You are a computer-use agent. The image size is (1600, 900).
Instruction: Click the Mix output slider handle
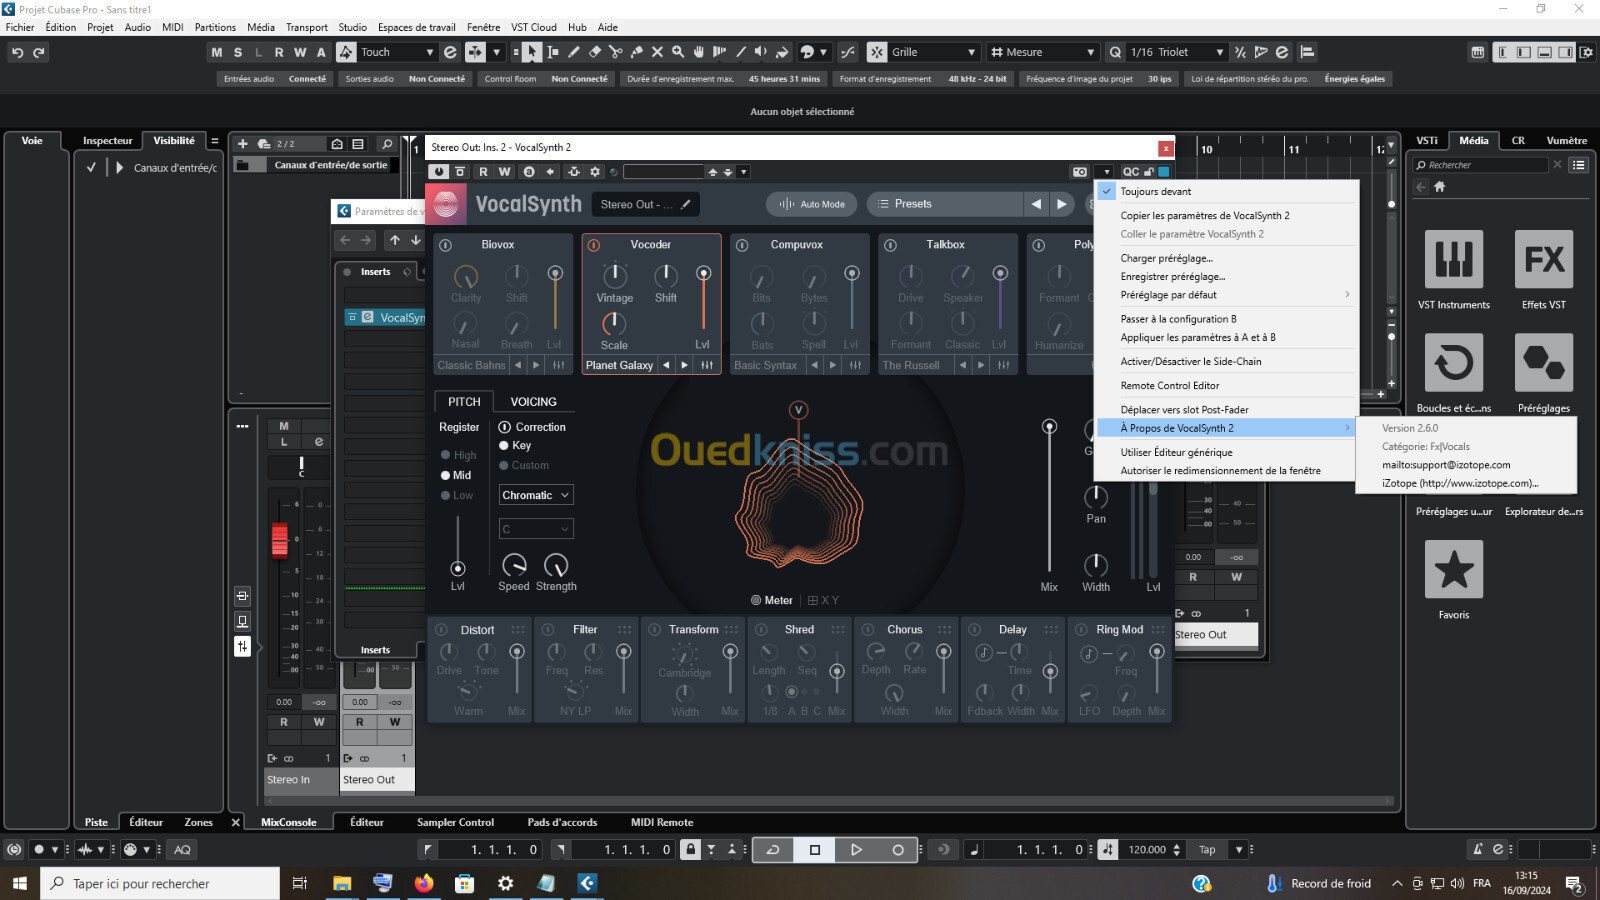pos(1049,427)
